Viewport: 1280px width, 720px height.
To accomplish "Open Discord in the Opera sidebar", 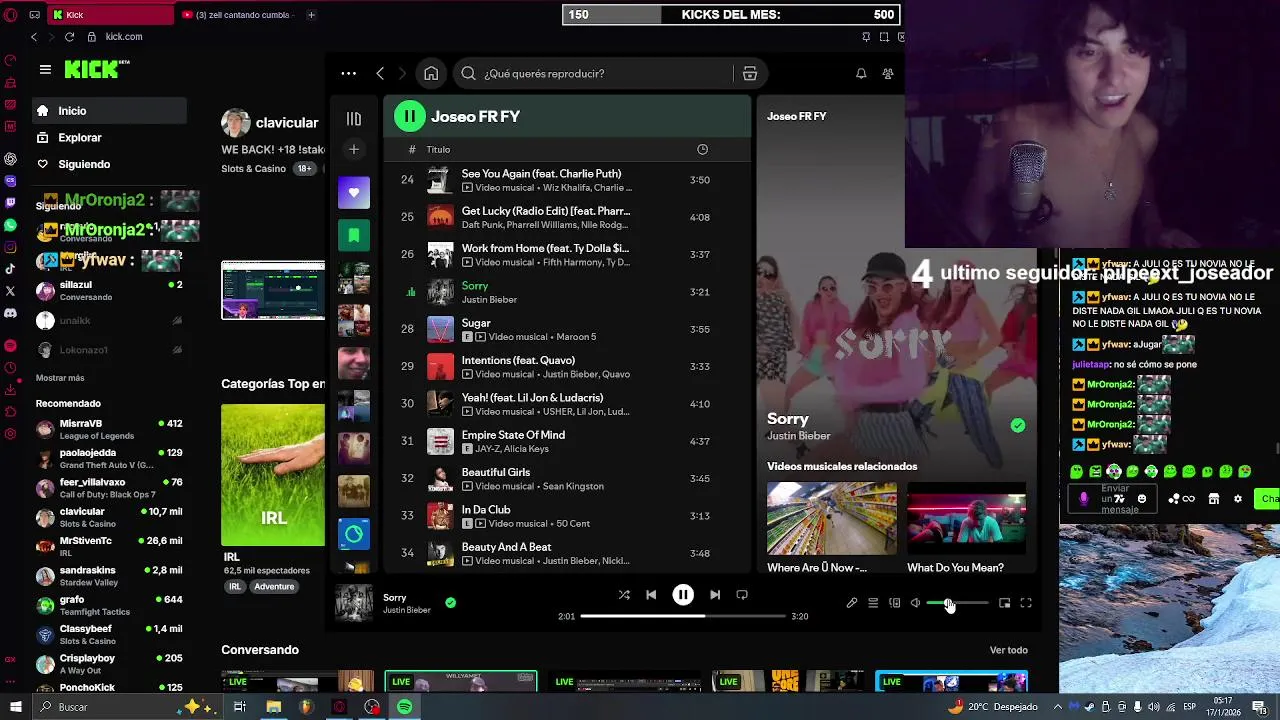I will tap(10, 313).
